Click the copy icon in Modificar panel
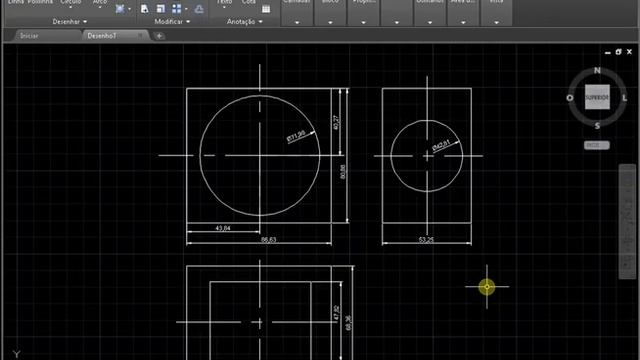 144,9
